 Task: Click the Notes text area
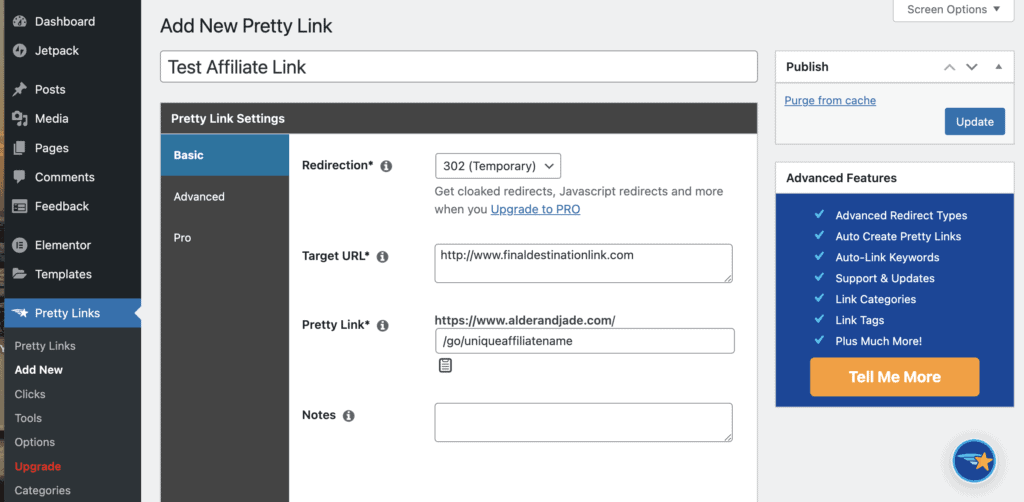pos(583,422)
